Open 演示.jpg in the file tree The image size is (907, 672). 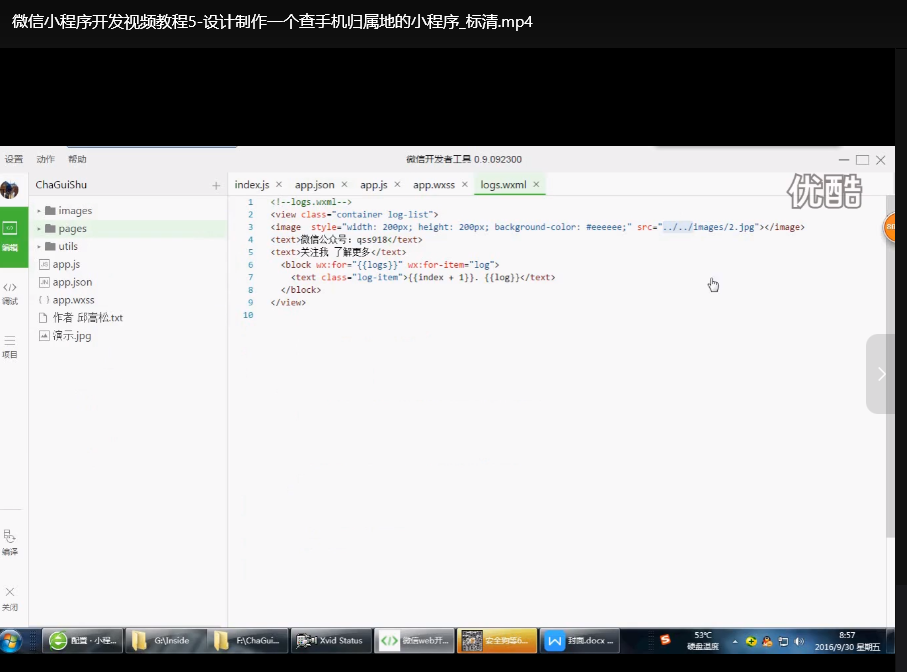(72, 335)
